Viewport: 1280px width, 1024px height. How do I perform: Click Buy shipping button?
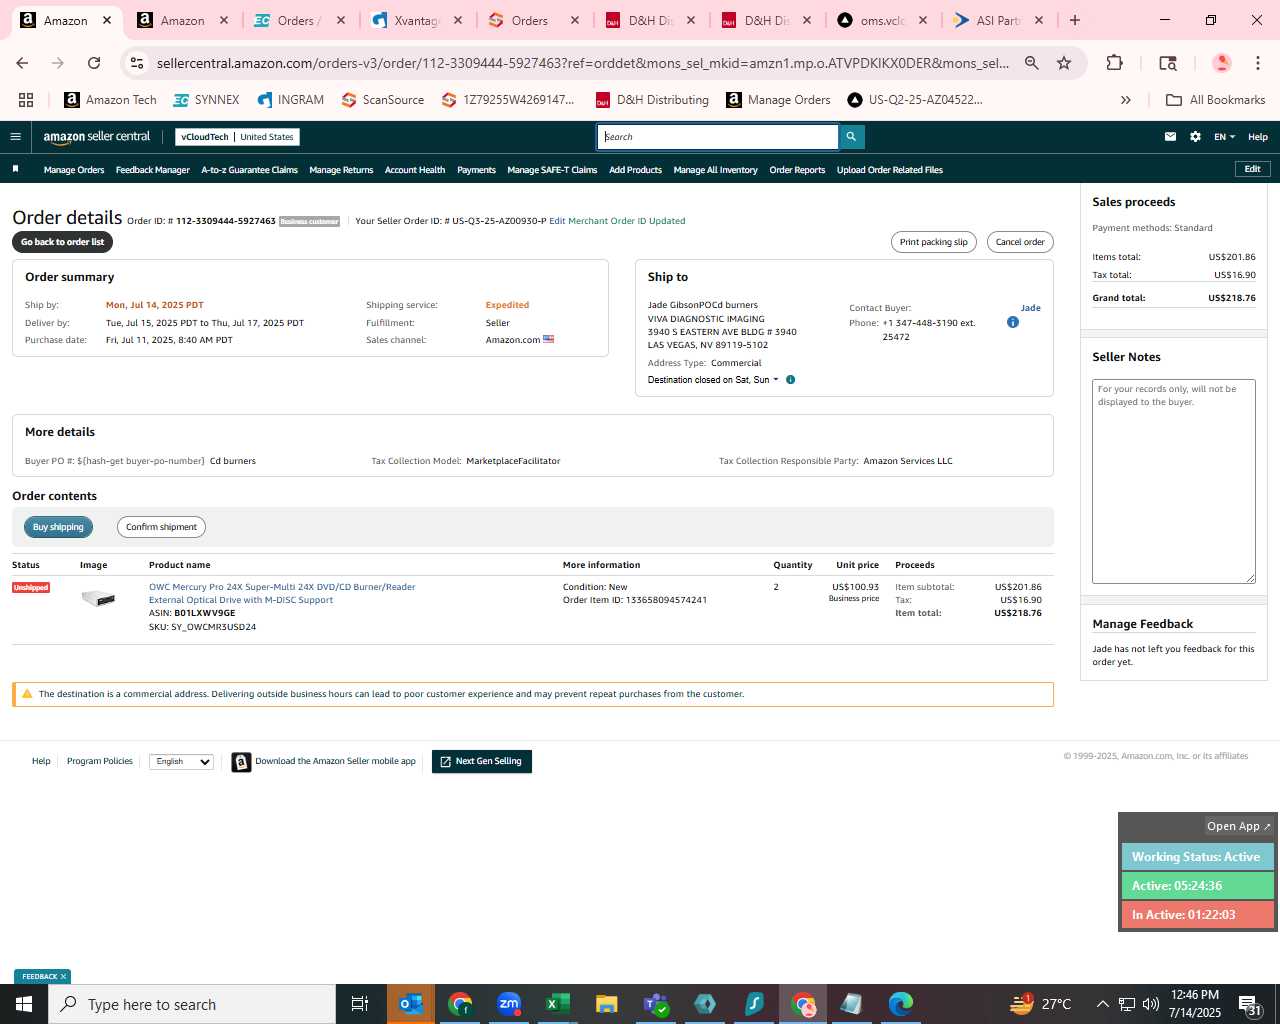click(58, 527)
